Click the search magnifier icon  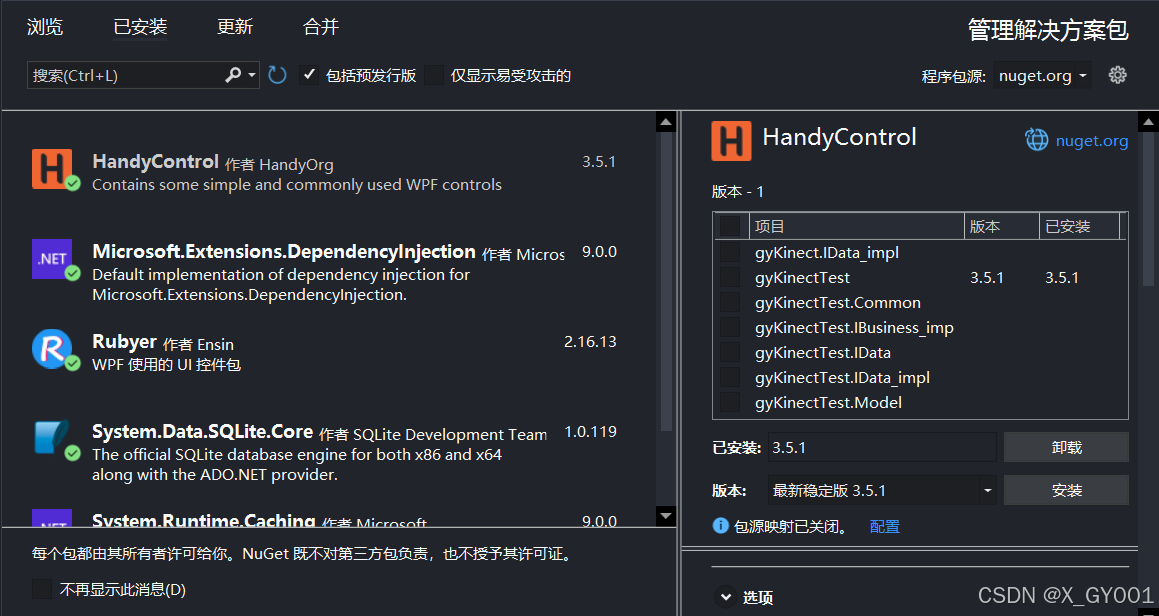pyautogui.click(x=231, y=75)
